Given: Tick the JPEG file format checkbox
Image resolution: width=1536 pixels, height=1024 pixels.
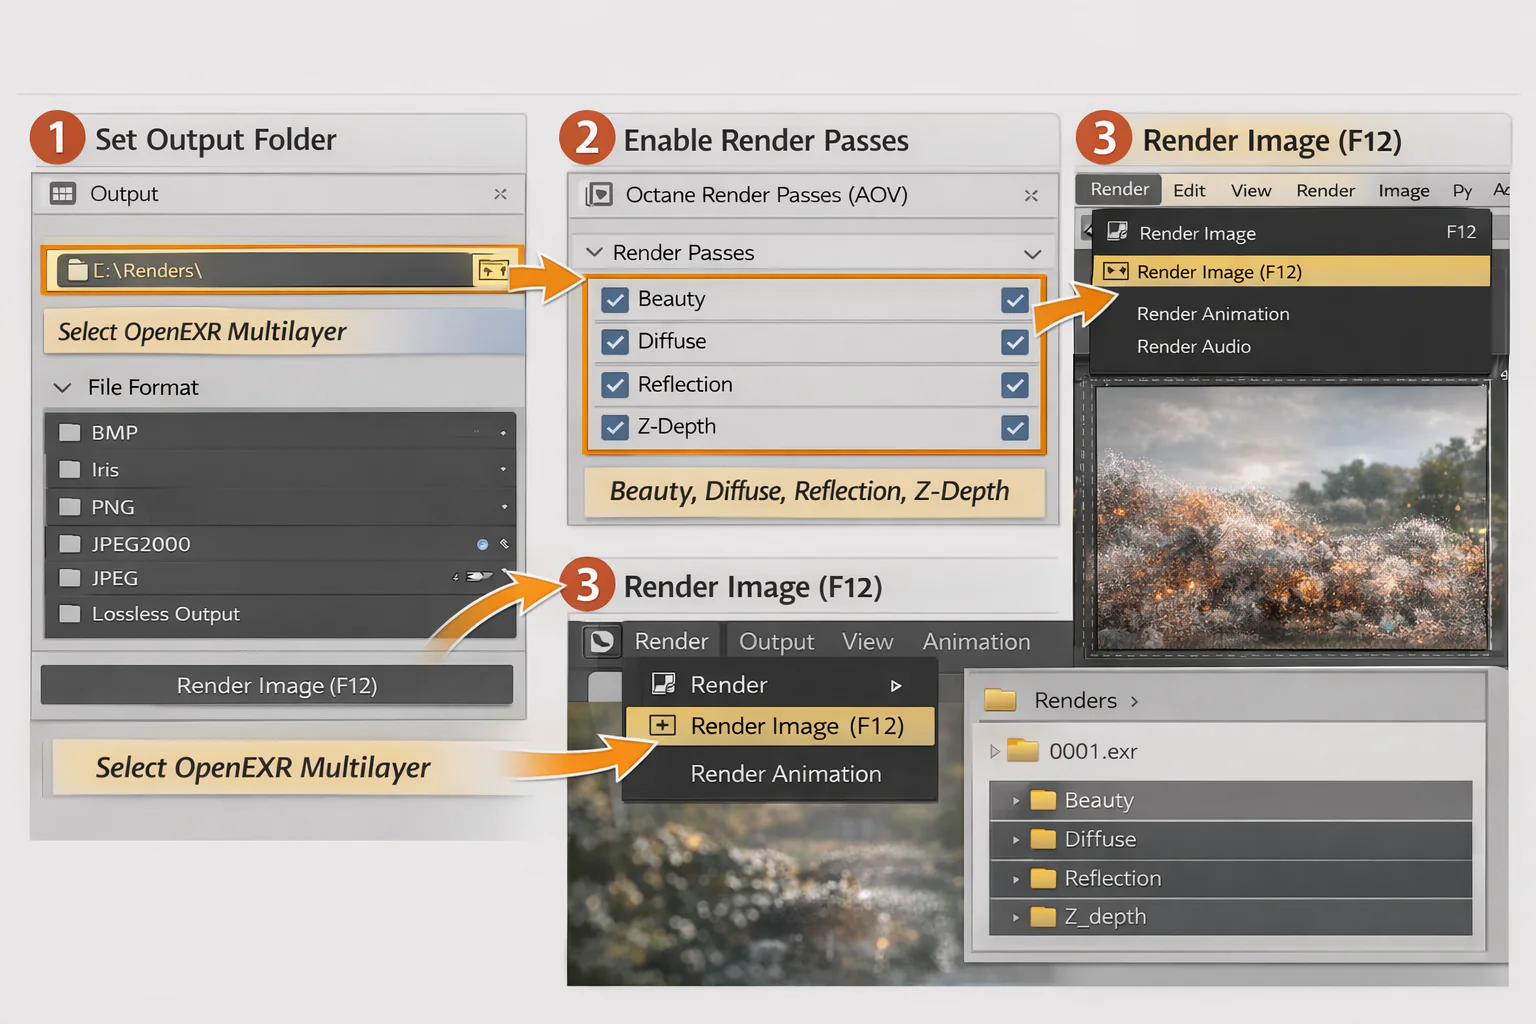Looking at the screenshot, I should click(69, 578).
